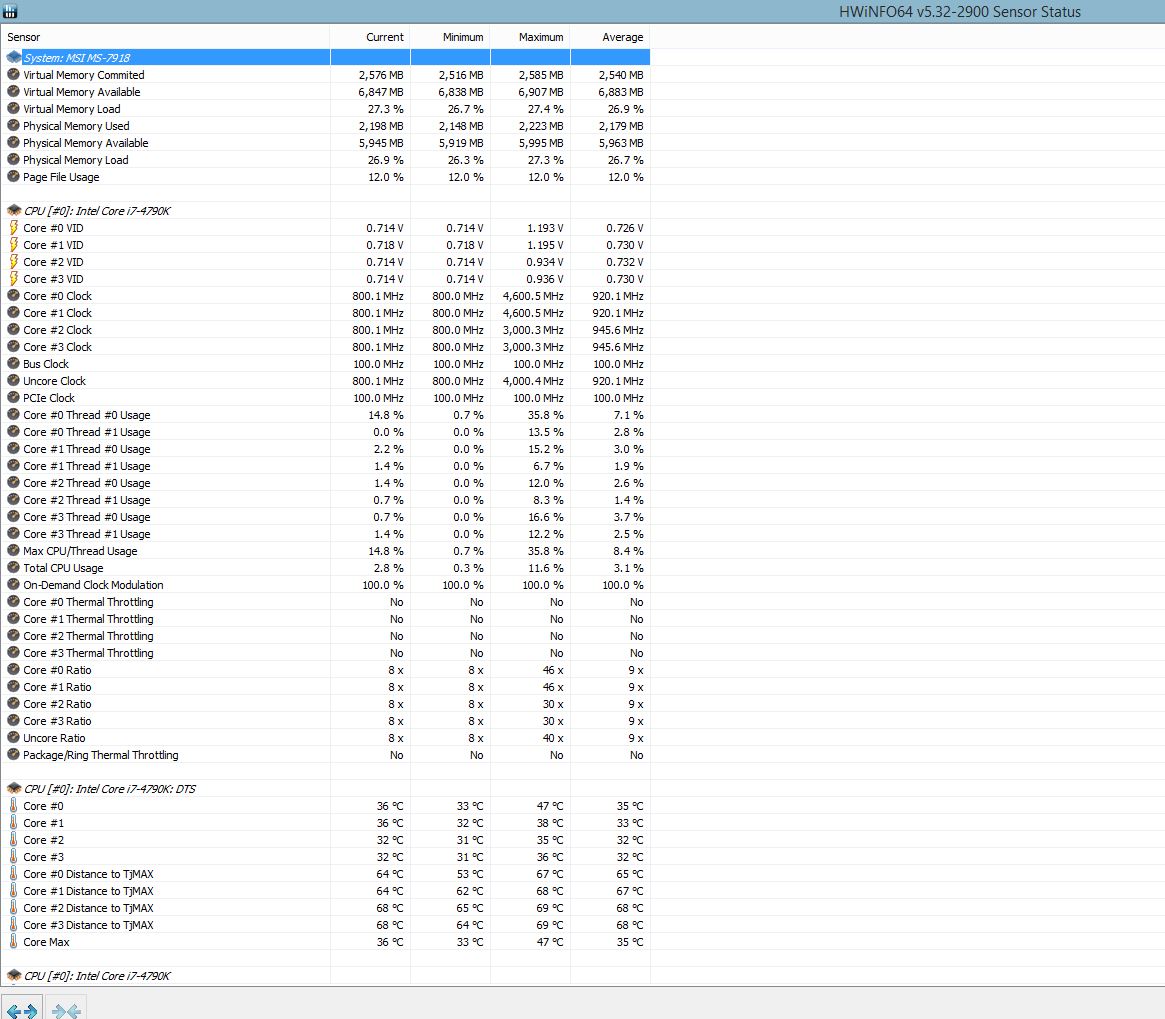Click the 2,576 MB current value
This screenshot has width=1165, height=1019.
click(x=381, y=74)
